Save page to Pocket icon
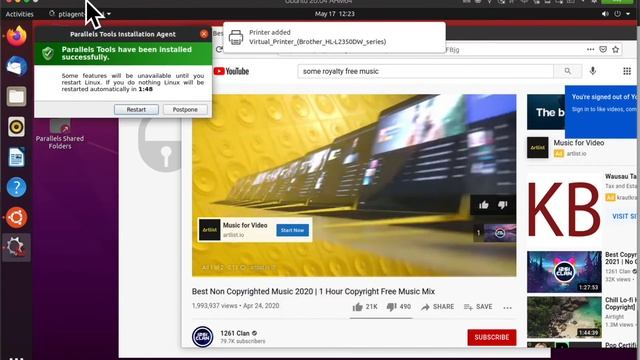640x360 pixels. (603, 49)
